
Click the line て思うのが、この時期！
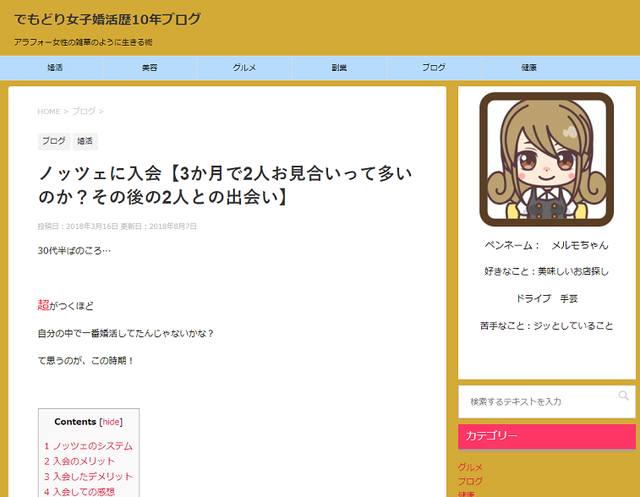[x=86, y=361]
